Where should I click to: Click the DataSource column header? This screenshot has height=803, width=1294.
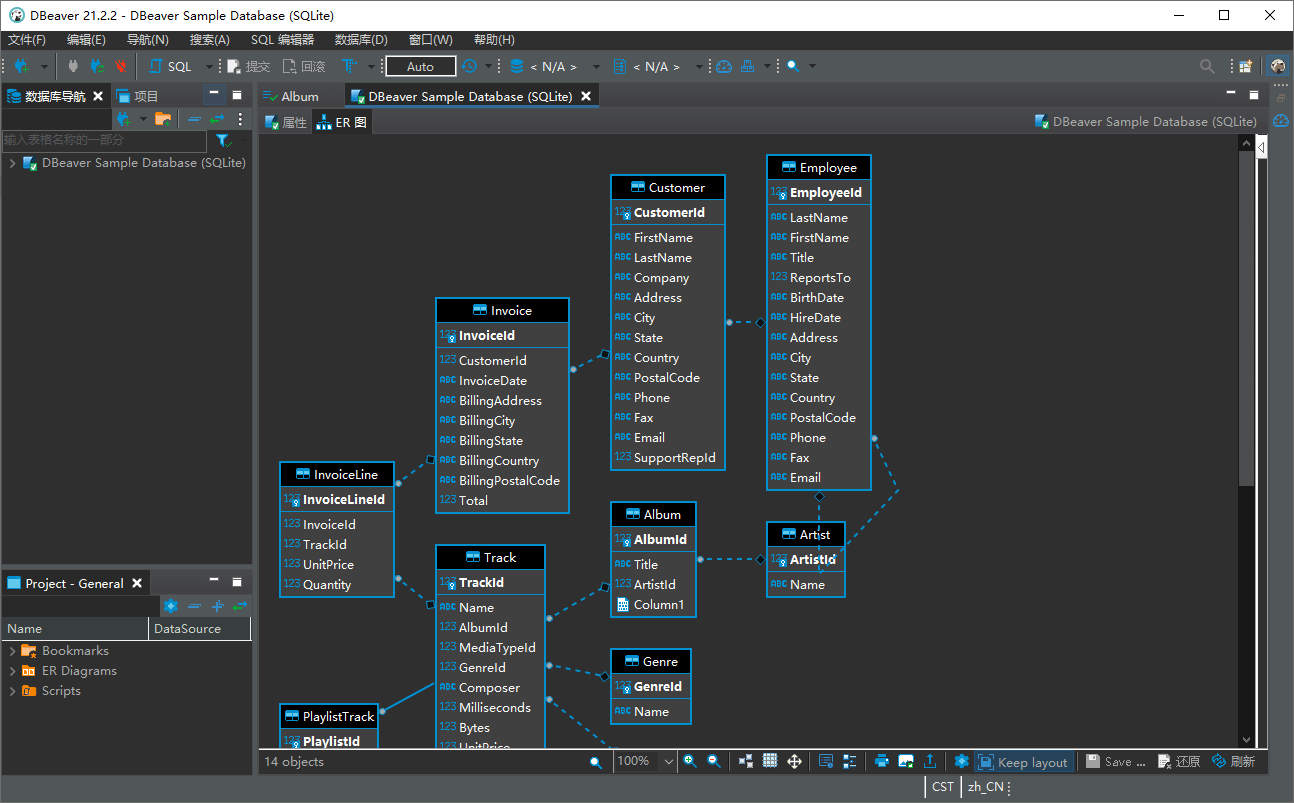point(200,629)
